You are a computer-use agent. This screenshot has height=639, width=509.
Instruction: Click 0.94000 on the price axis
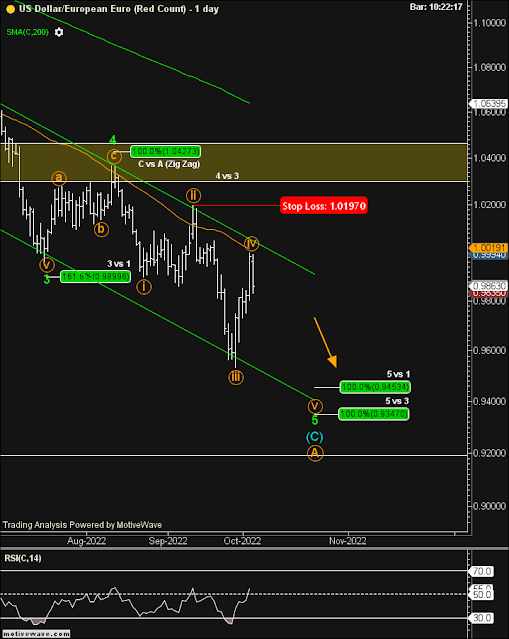[x=490, y=401]
